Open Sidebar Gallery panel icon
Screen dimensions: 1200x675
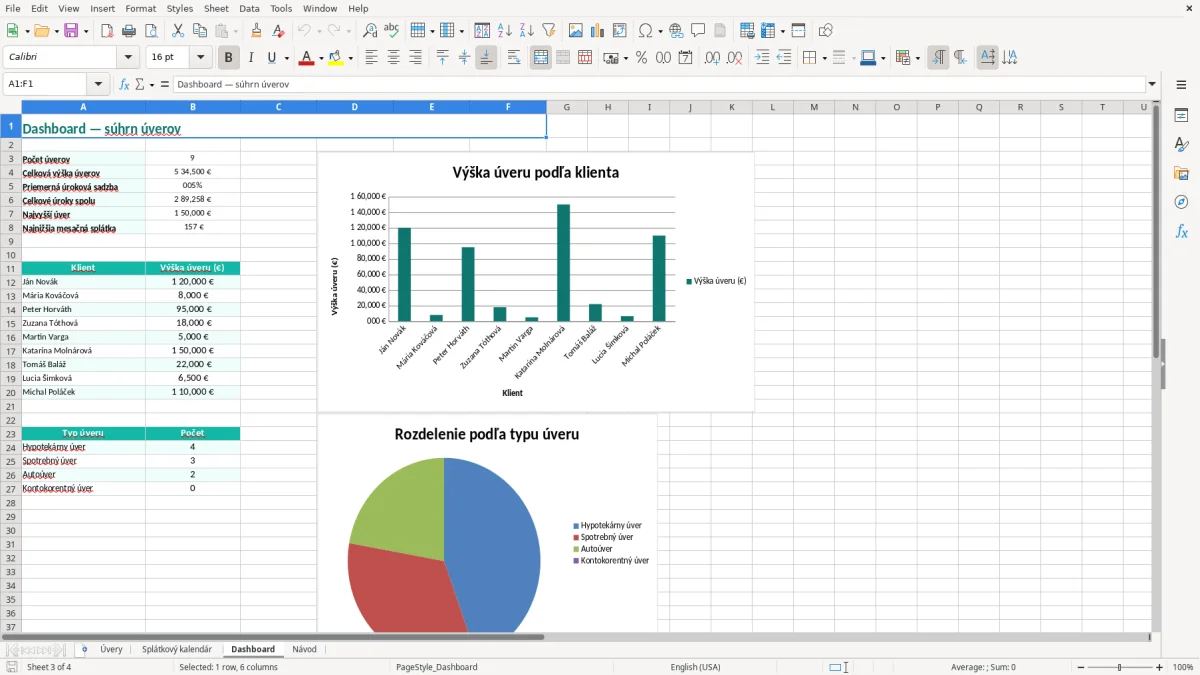[1181, 174]
